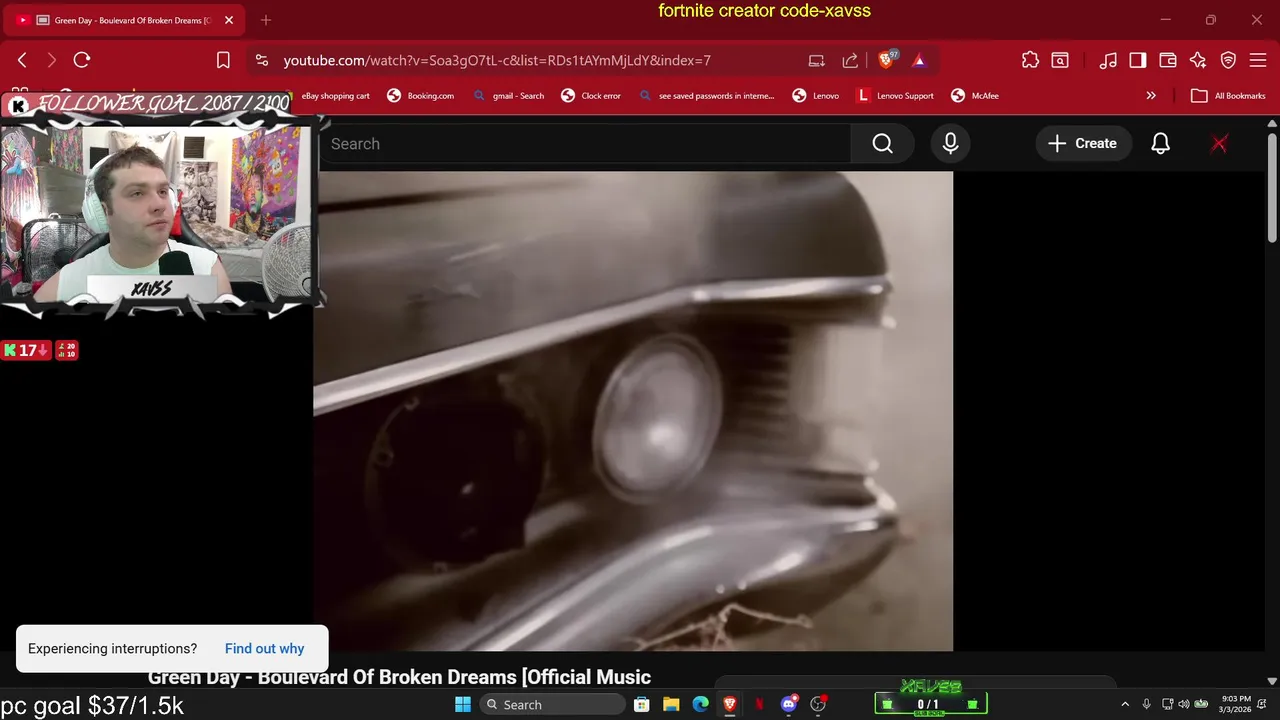Close the Green Day browser tab
This screenshot has height=720, width=1280.
point(229,20)
